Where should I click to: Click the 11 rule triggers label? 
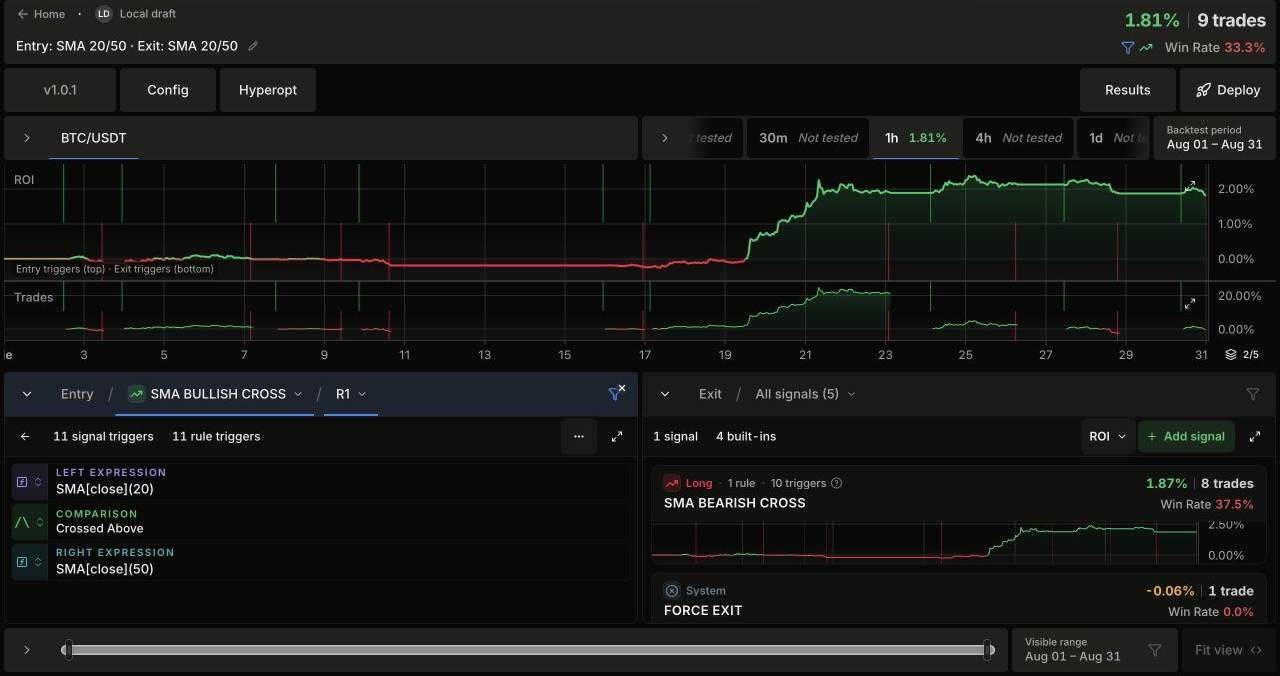point(216,436)
